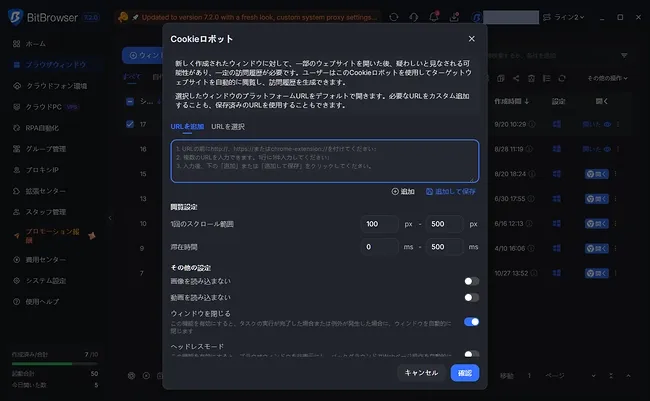The width and height of the screenshot is (650, 401).
Task: Click the システム設定 gear icon
Action: (17, 281)
